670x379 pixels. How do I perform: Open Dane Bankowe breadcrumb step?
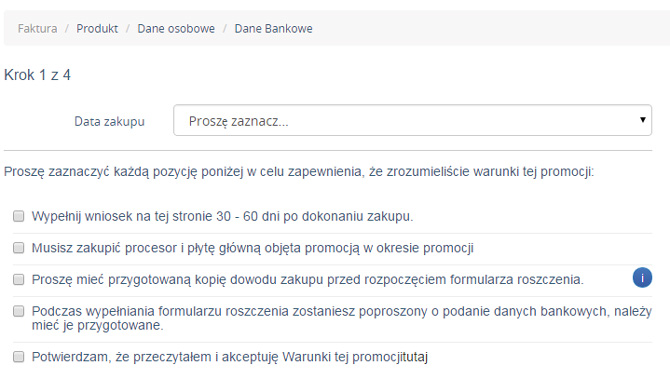273,29
